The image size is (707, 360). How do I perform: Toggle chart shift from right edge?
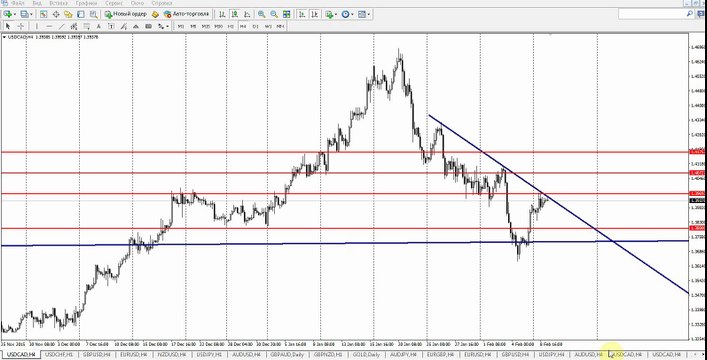click(314, 14)
